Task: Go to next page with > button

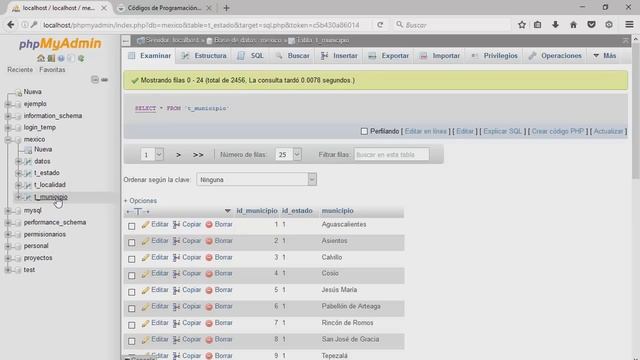Action: (178, 155)
